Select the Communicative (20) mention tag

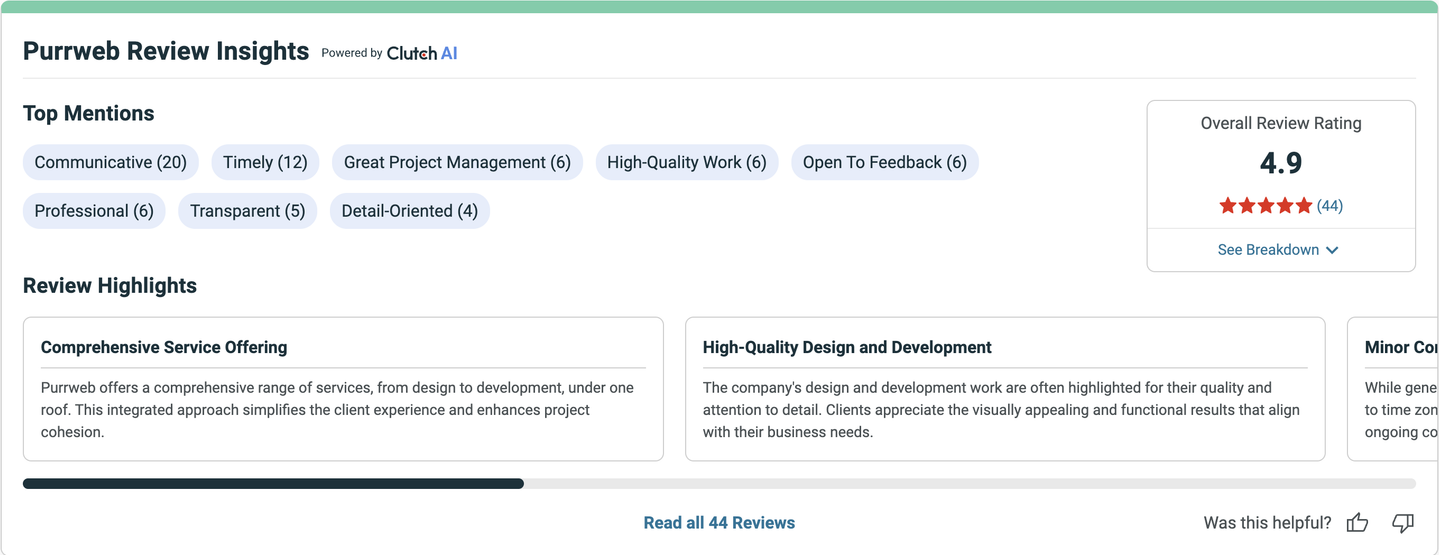tap(111, 162)
